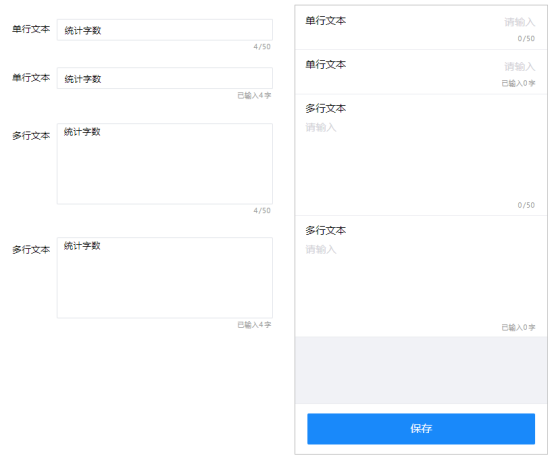Click the 0/50 counter in the first mobile row
The height and width of the screenshot is (461, 554).
coord(526,39)
